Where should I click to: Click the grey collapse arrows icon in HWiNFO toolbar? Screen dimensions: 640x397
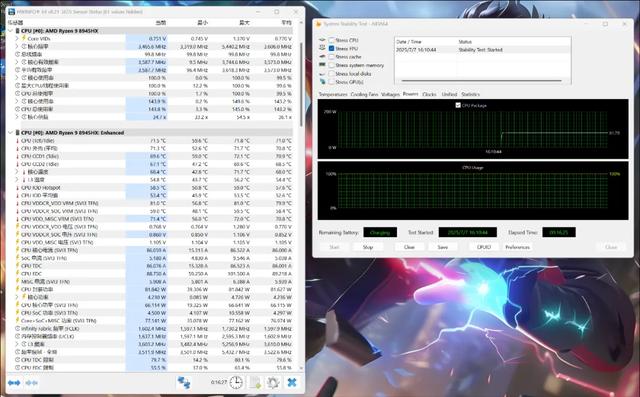coord(32,383)
